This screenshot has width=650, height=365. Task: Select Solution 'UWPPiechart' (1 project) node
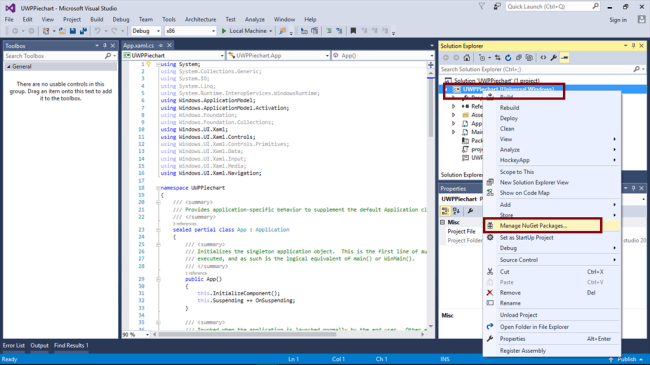[x=497, y=80]
